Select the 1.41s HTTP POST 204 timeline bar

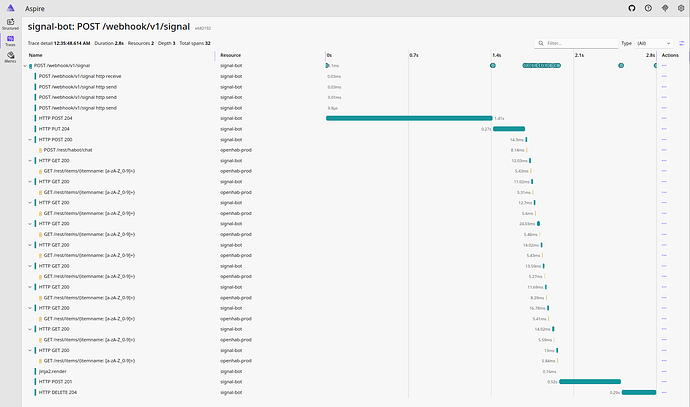click(409, 118)
